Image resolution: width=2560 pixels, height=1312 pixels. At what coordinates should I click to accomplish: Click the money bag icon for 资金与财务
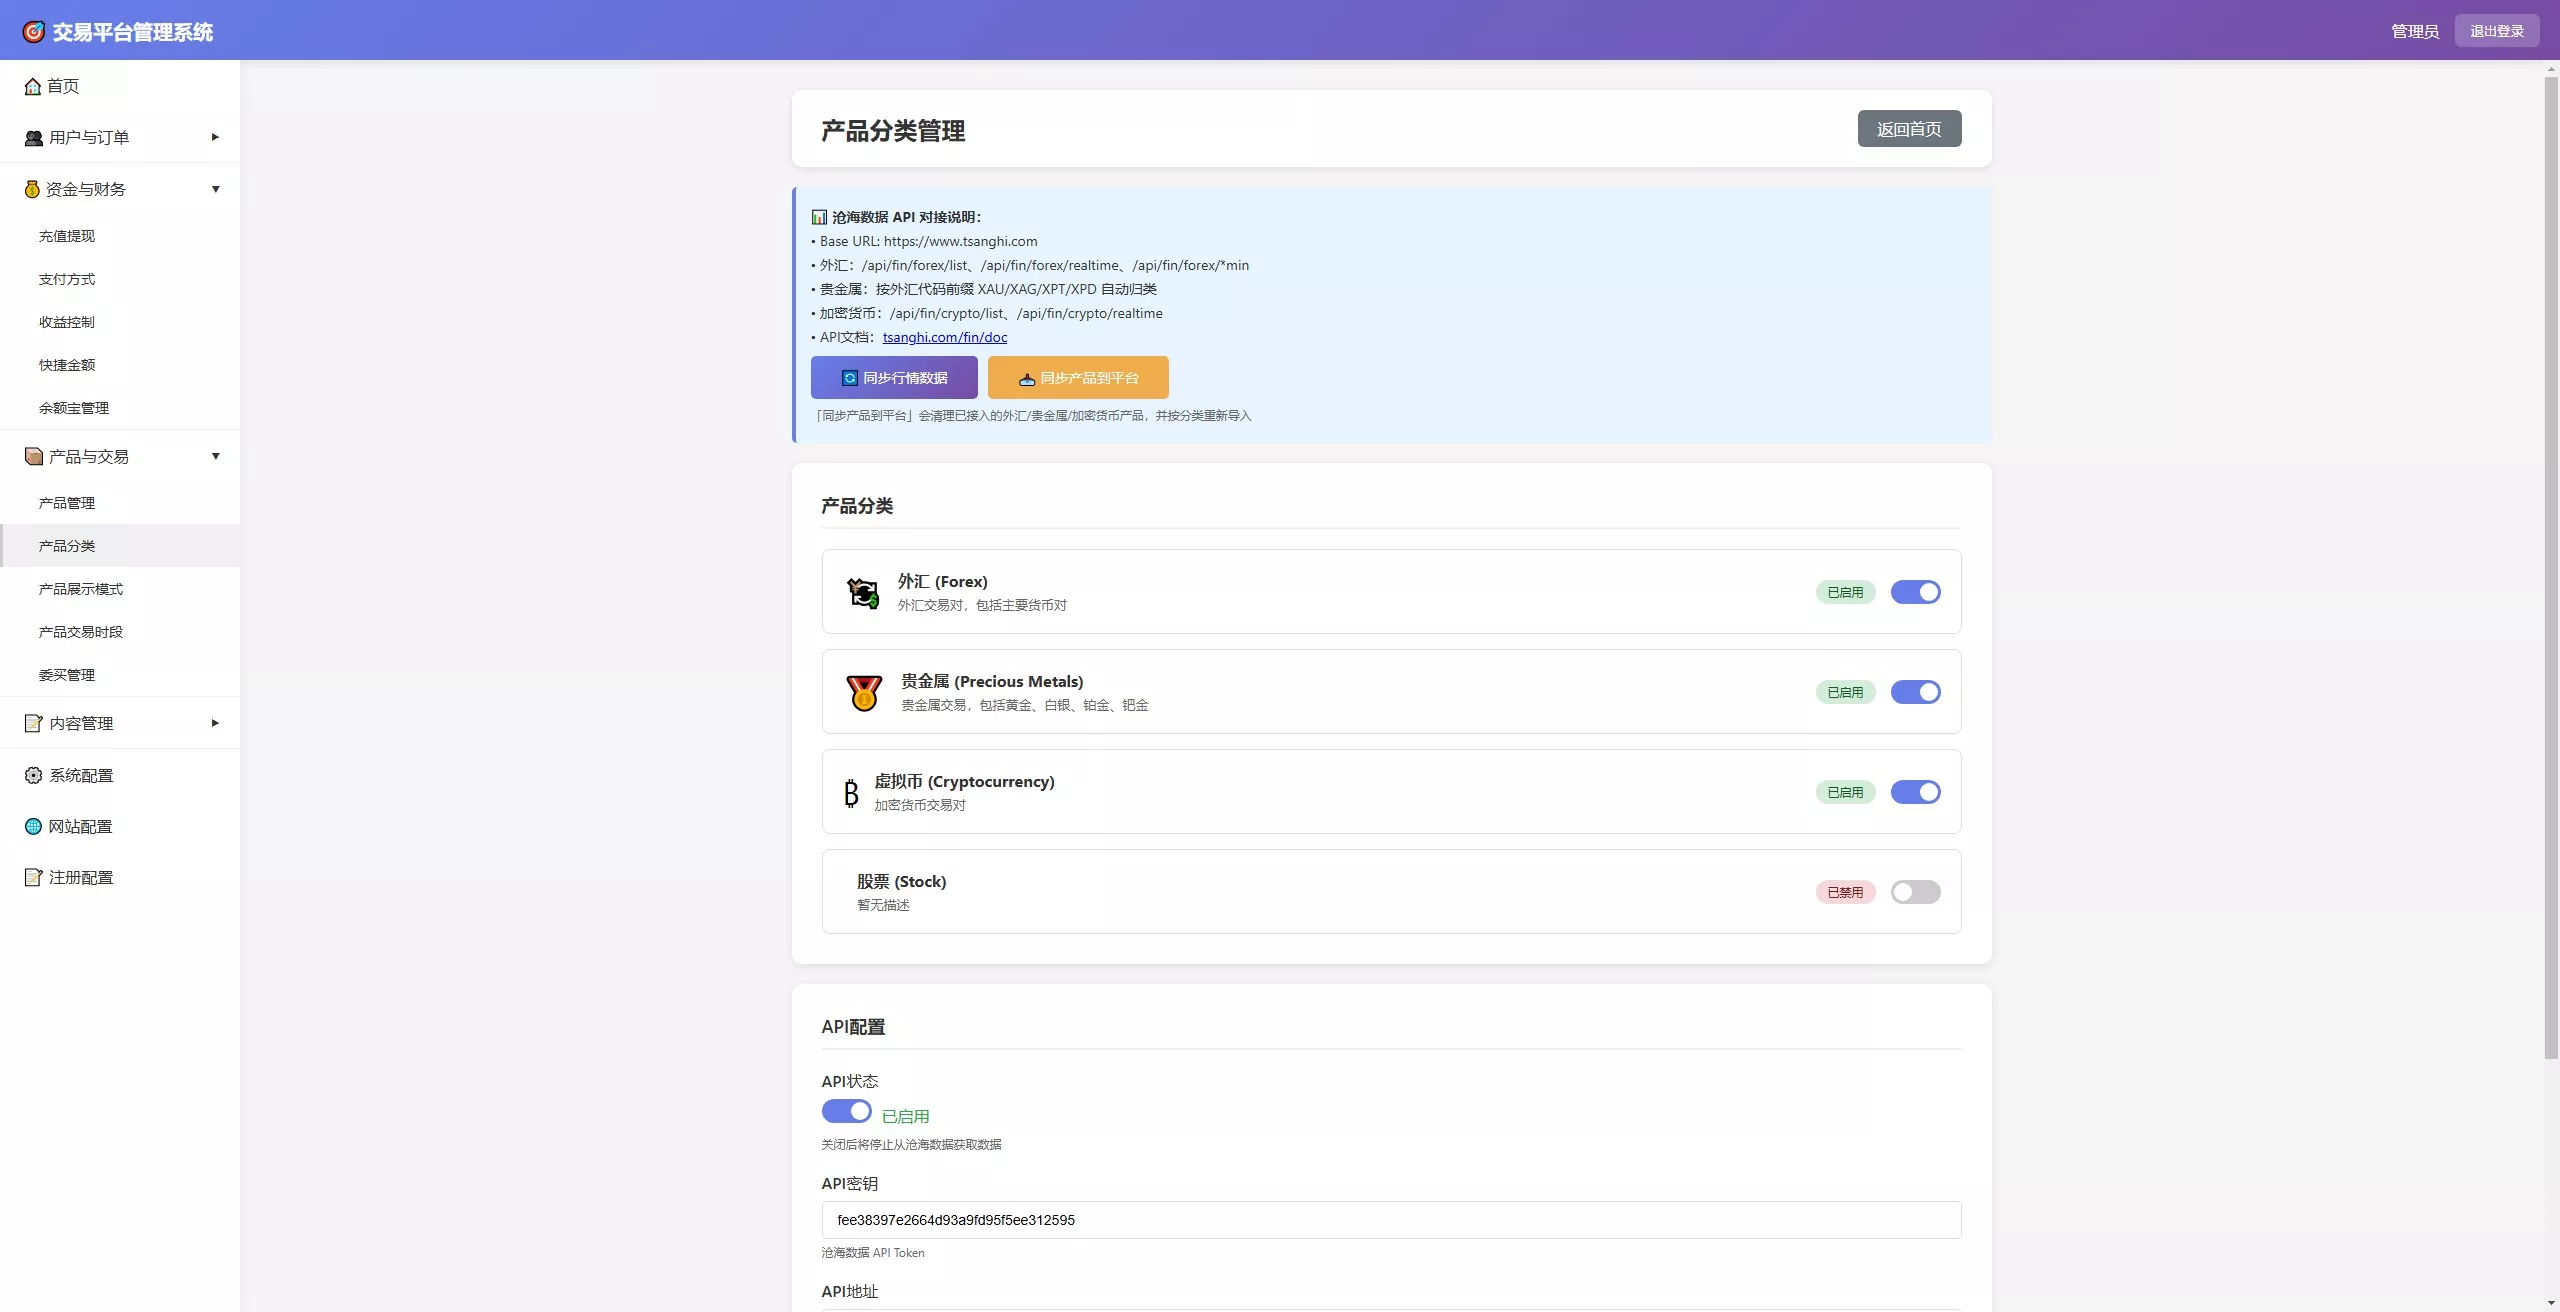(32, 189)
